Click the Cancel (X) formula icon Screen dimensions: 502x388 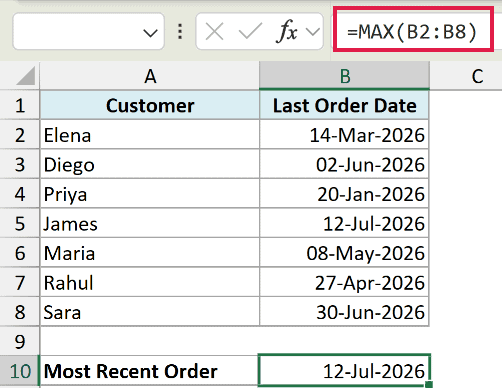(x=214, y=32)
